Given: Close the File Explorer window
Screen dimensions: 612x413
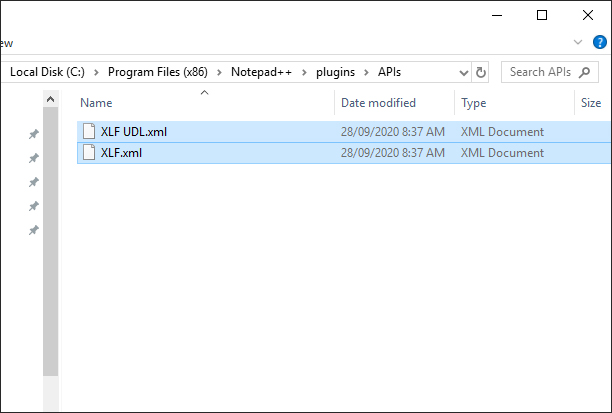Looking at the screenshot, I should pyautogui.click(x=588, y=15).
